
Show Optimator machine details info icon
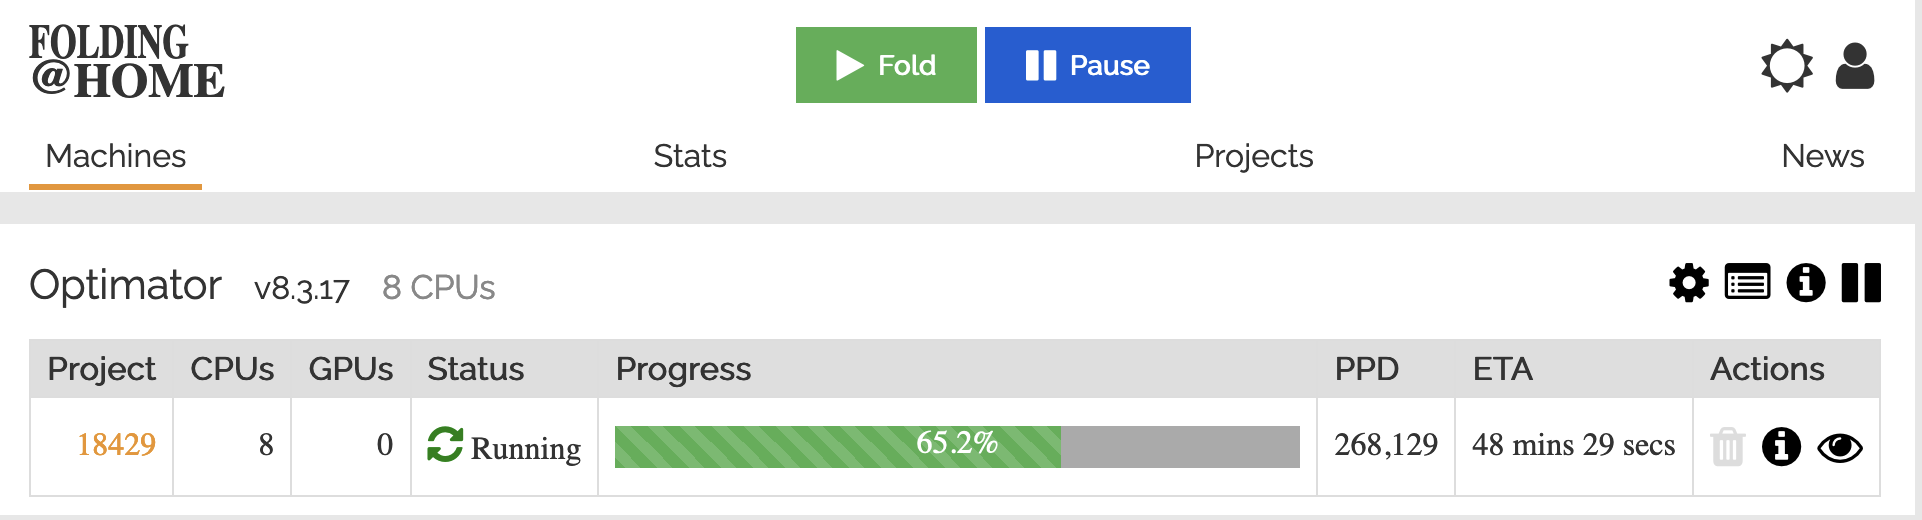1805,283
